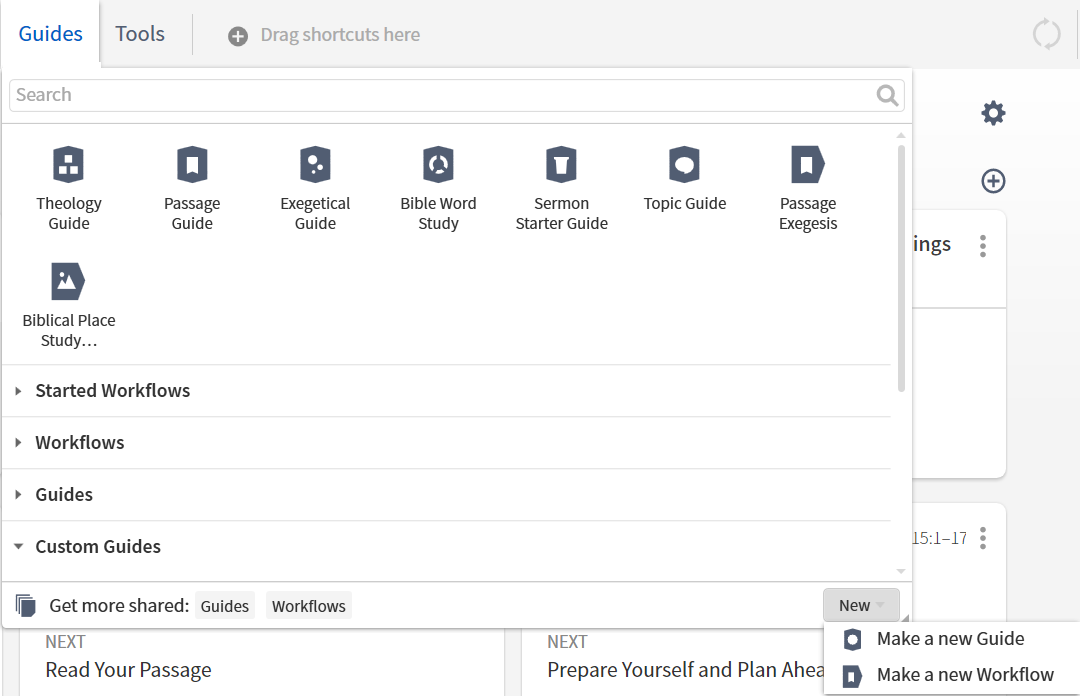Image resolution: width=1080 pixels, height=696 pixels.
Task: Switch to the Tools tab
Action: (x=140, y=33)
